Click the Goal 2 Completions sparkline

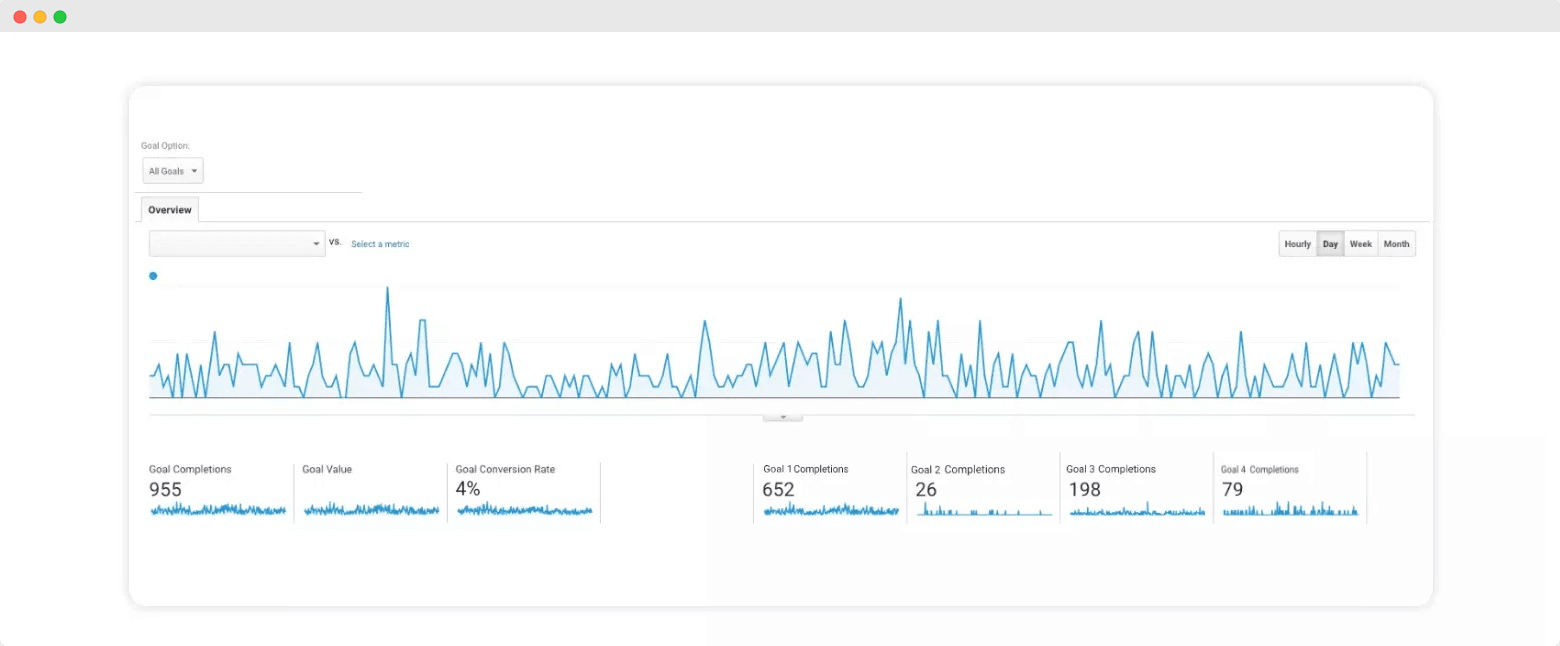pos(985,510)
